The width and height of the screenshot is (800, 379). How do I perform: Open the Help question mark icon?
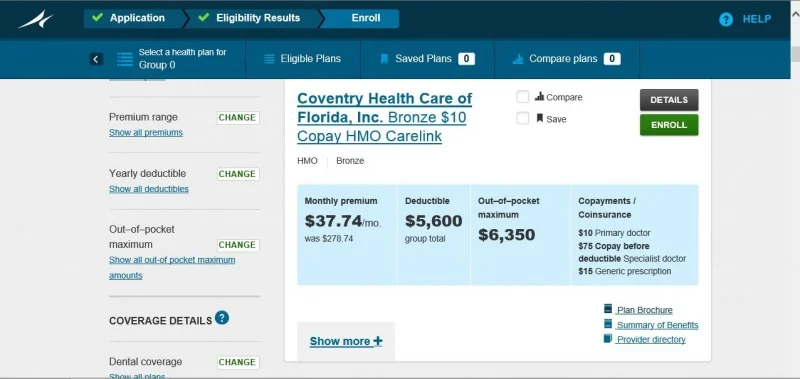[x=726, y=20]
